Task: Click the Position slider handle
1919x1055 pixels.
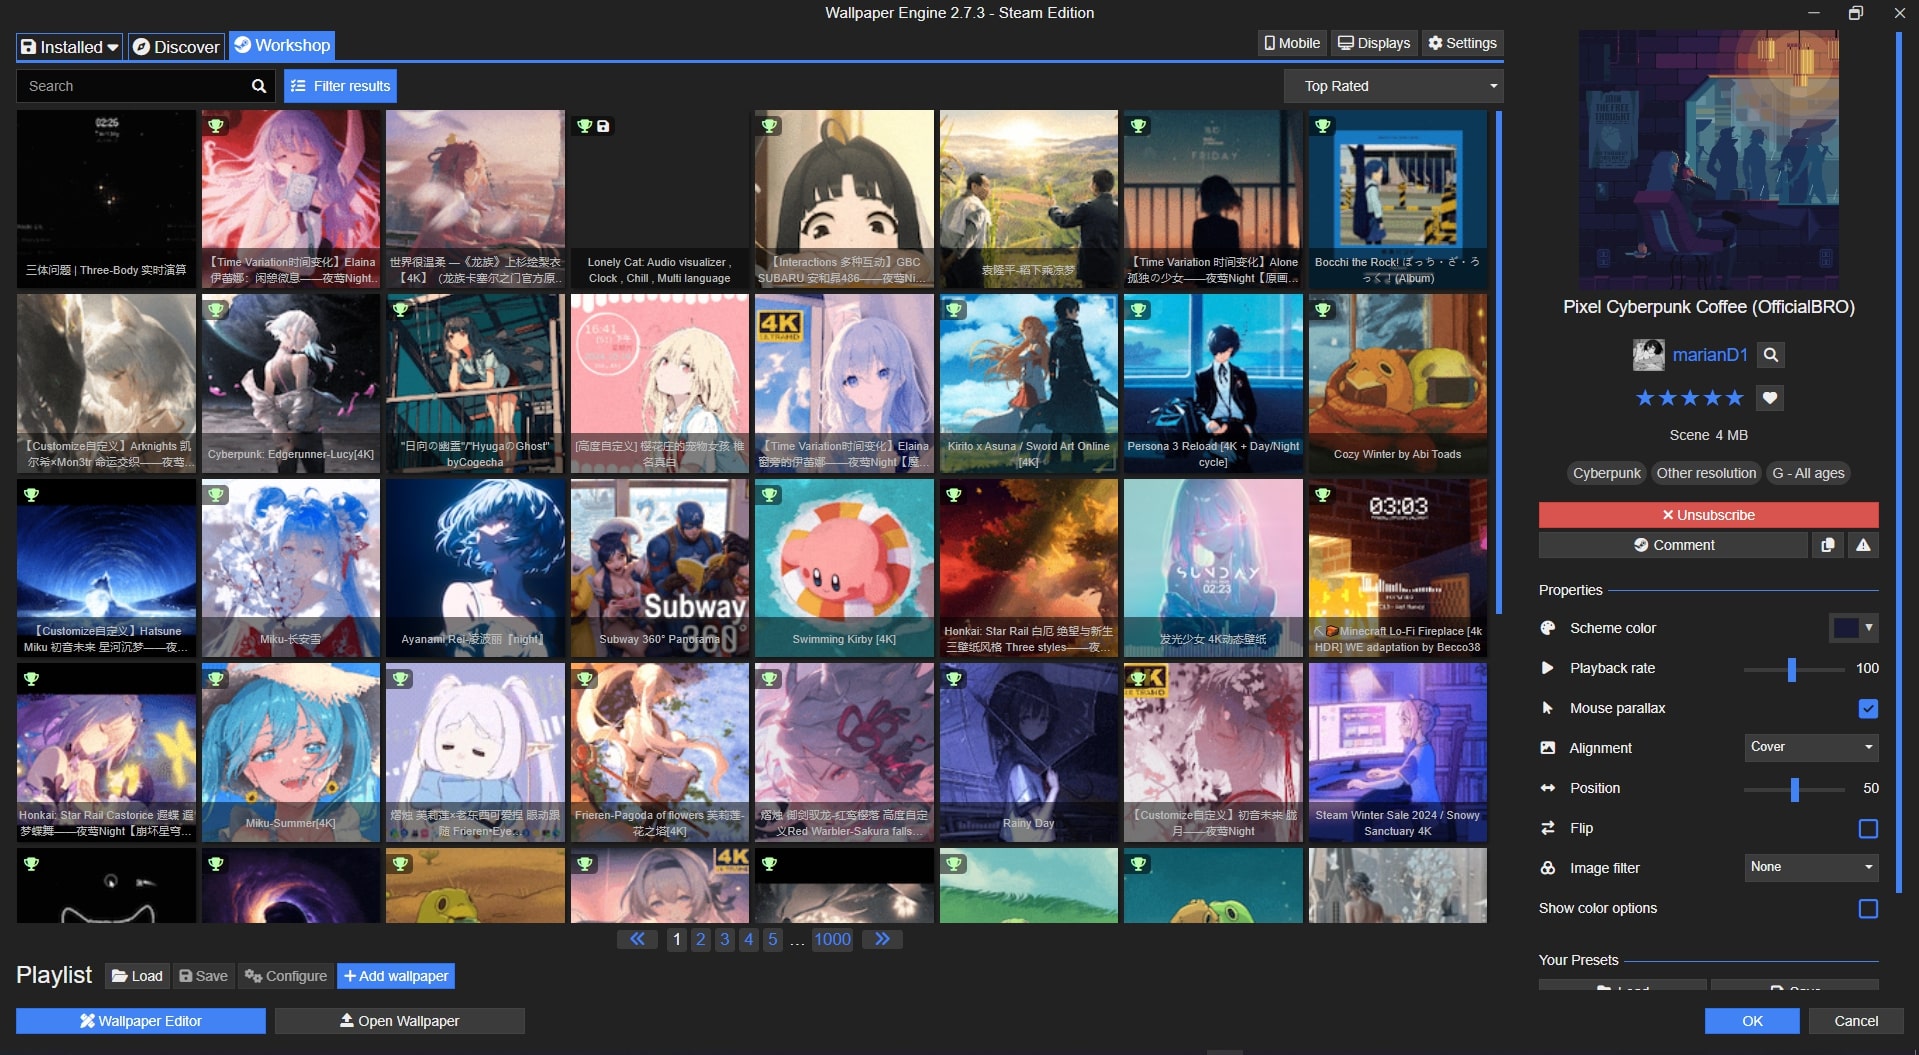Action: pyautogui.click(x=1795, y=789)
